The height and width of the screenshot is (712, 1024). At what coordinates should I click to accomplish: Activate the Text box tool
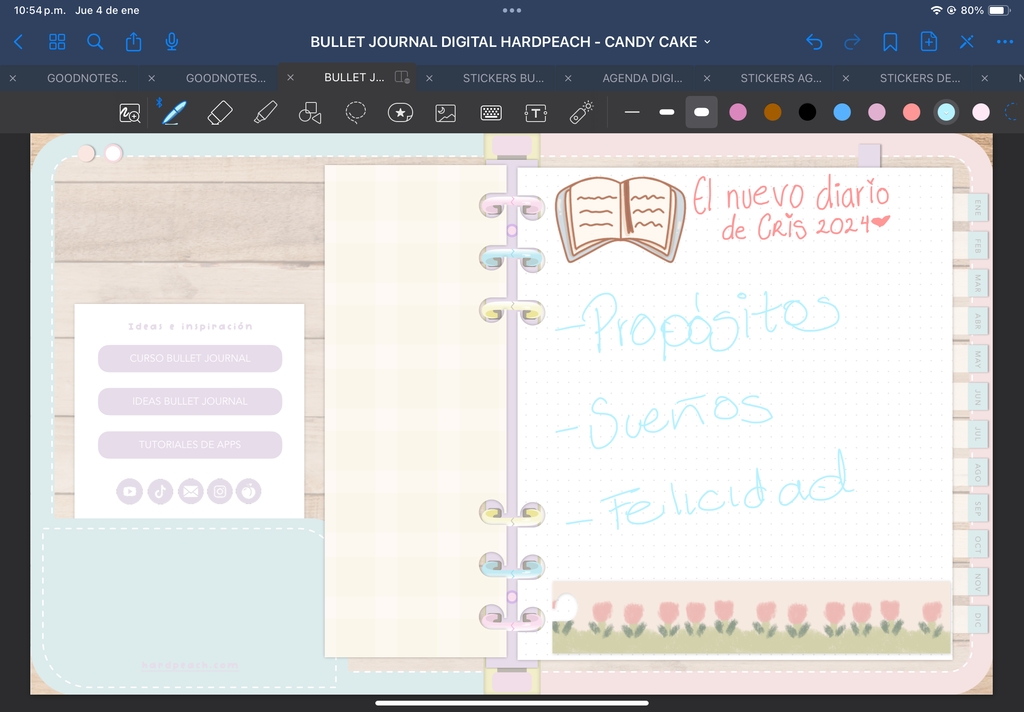[536, 113]
